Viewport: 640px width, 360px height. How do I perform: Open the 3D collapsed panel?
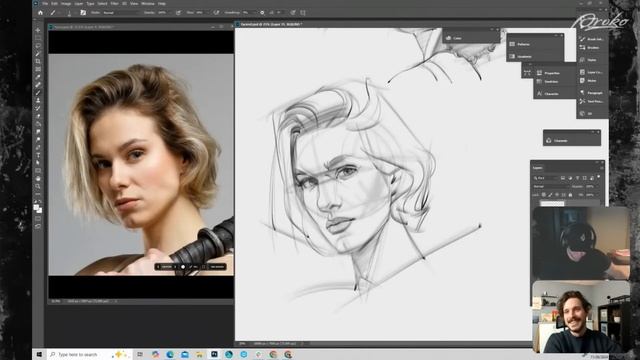(x=587, y=113)
